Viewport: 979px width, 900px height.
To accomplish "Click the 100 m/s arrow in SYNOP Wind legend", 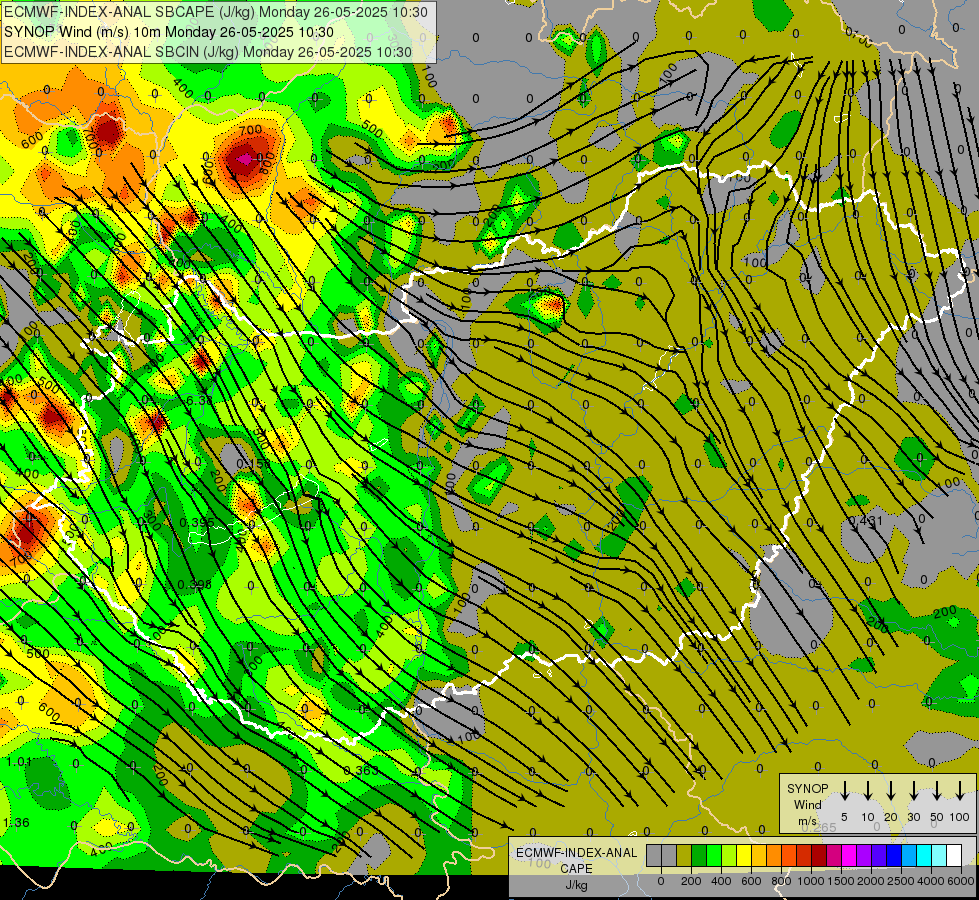I will (960, 791).
